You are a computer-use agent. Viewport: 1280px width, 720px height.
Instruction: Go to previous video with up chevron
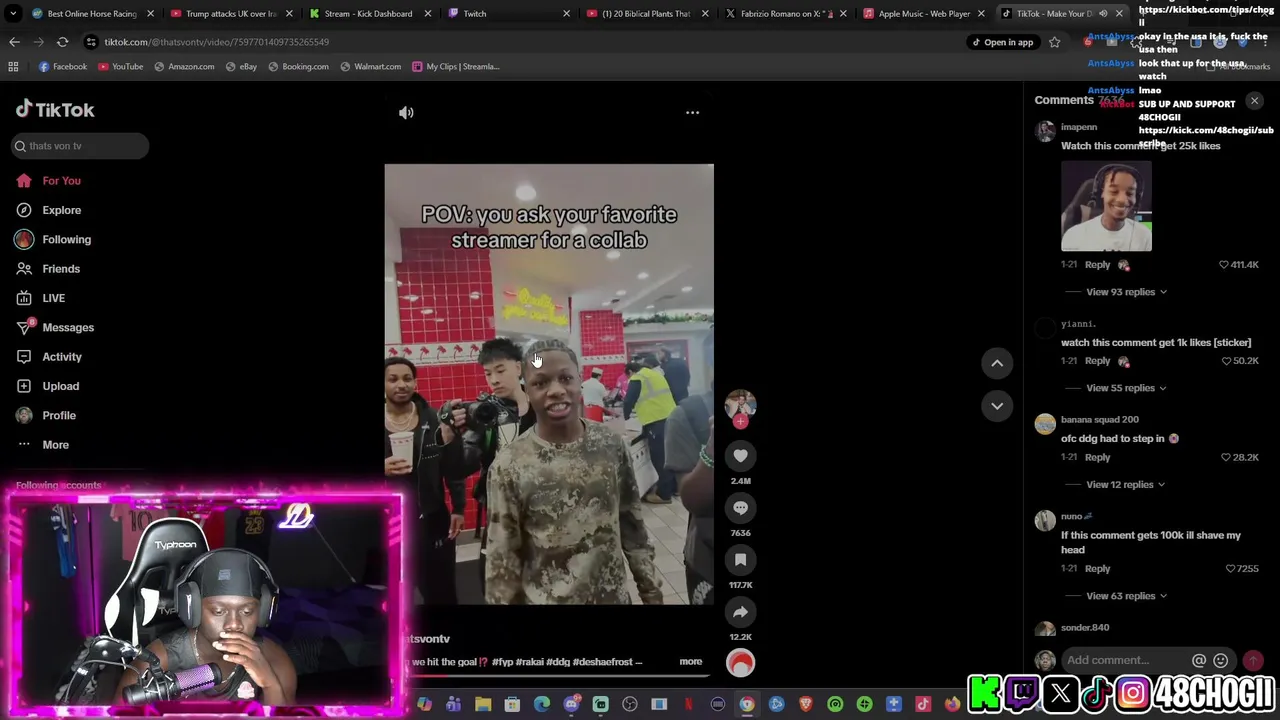[997, 364]
